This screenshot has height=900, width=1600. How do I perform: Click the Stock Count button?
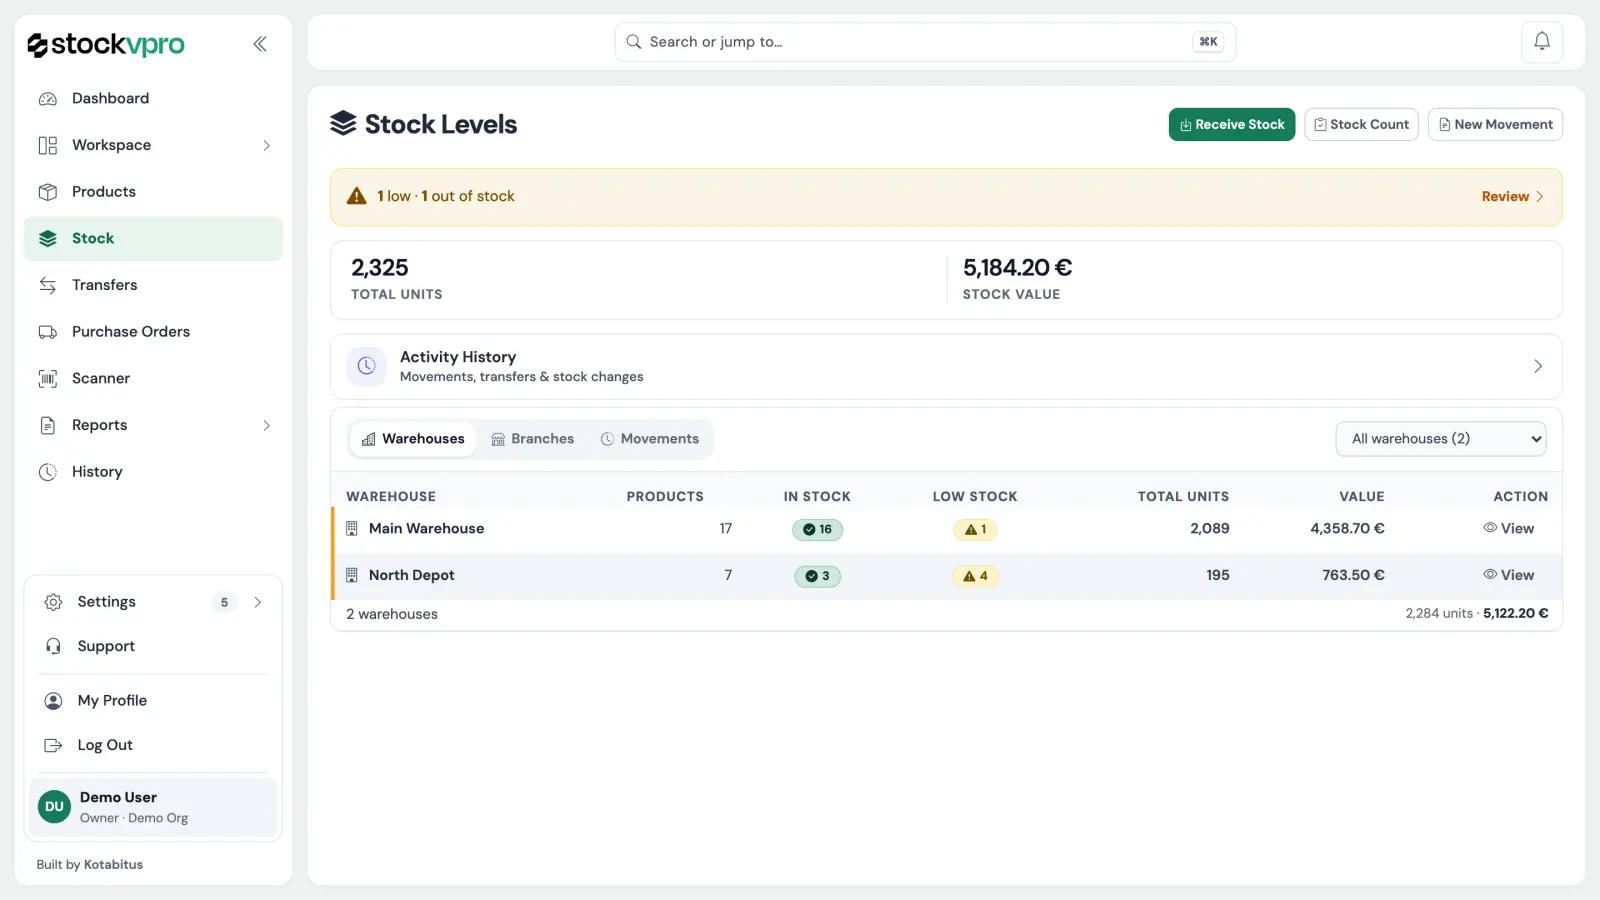point(1361,125)
